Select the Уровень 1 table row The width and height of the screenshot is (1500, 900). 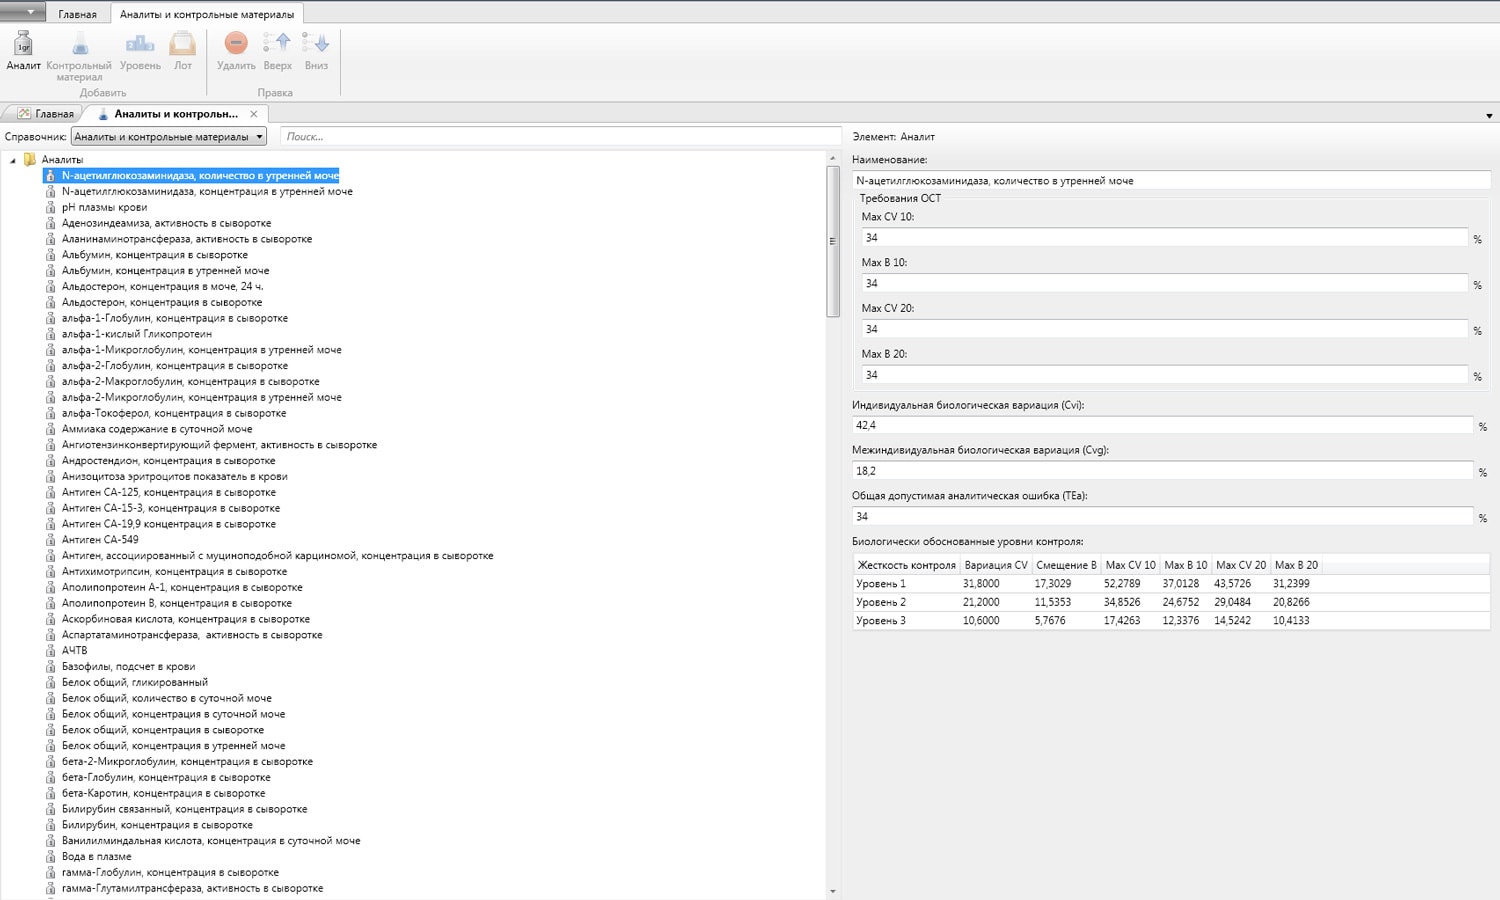[1171, 584]
